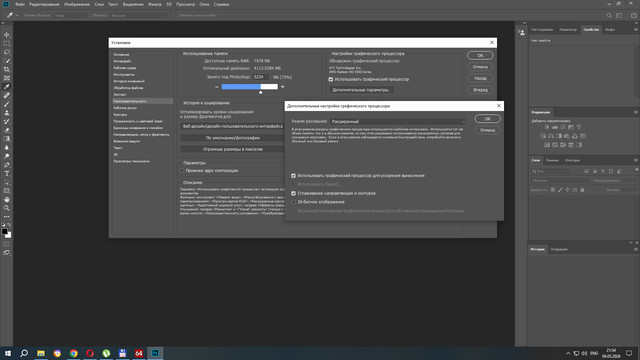Click OK in the Установки window
640x360 pixels.
pos(480,56)
